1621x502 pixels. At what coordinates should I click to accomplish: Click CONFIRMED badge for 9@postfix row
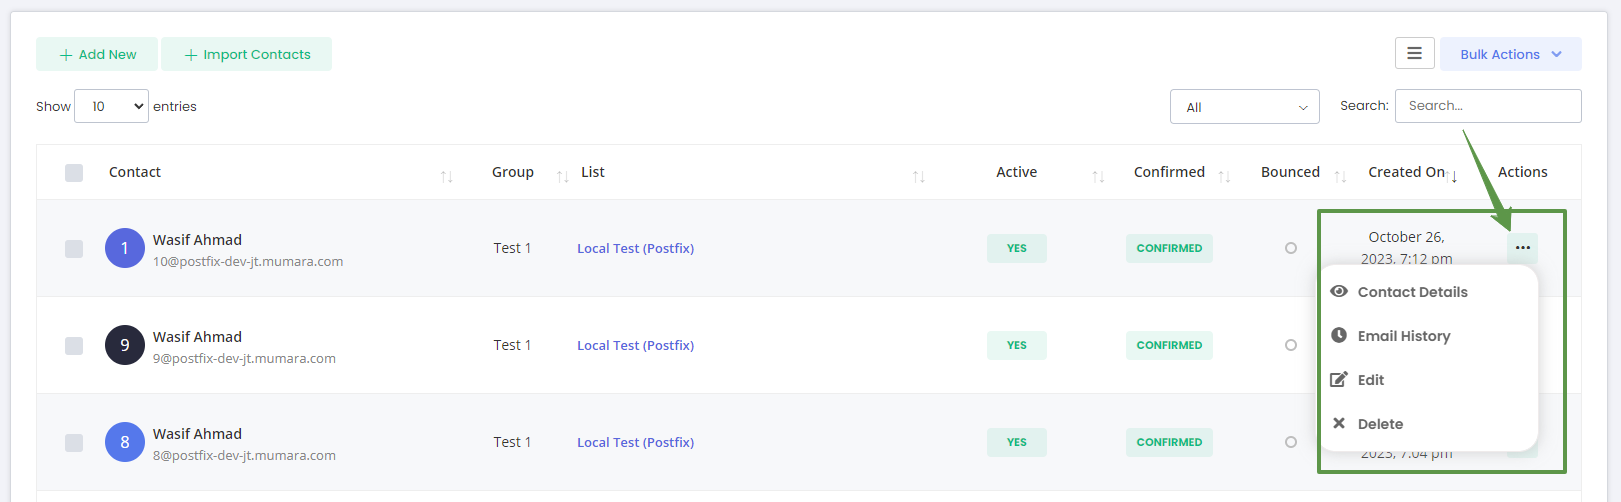pyautogui.click(x=1169, y=345)
